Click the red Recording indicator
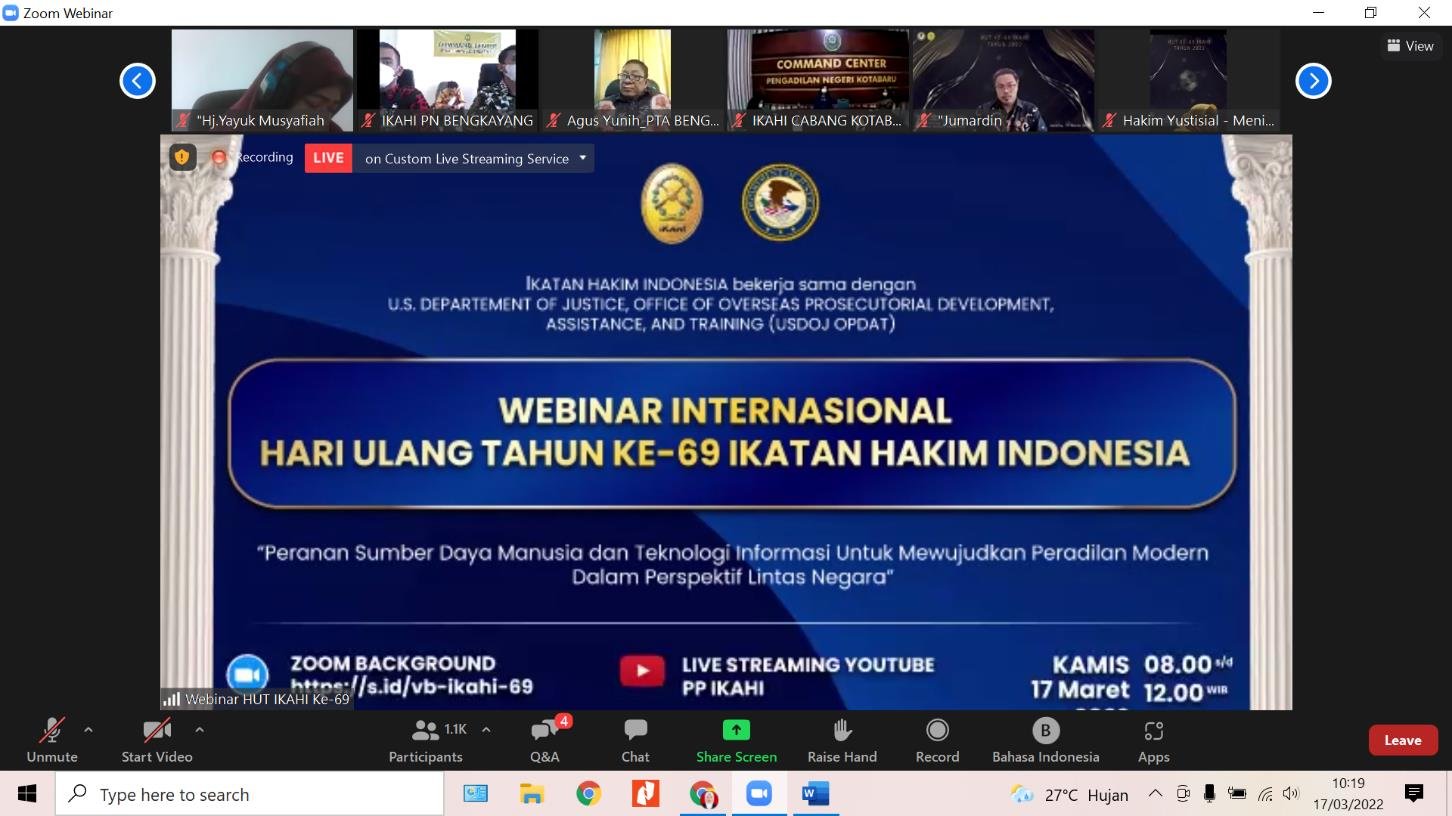The width and height of the screenshot is (1452, 816). pyautogui.click(x=219, y=157)
